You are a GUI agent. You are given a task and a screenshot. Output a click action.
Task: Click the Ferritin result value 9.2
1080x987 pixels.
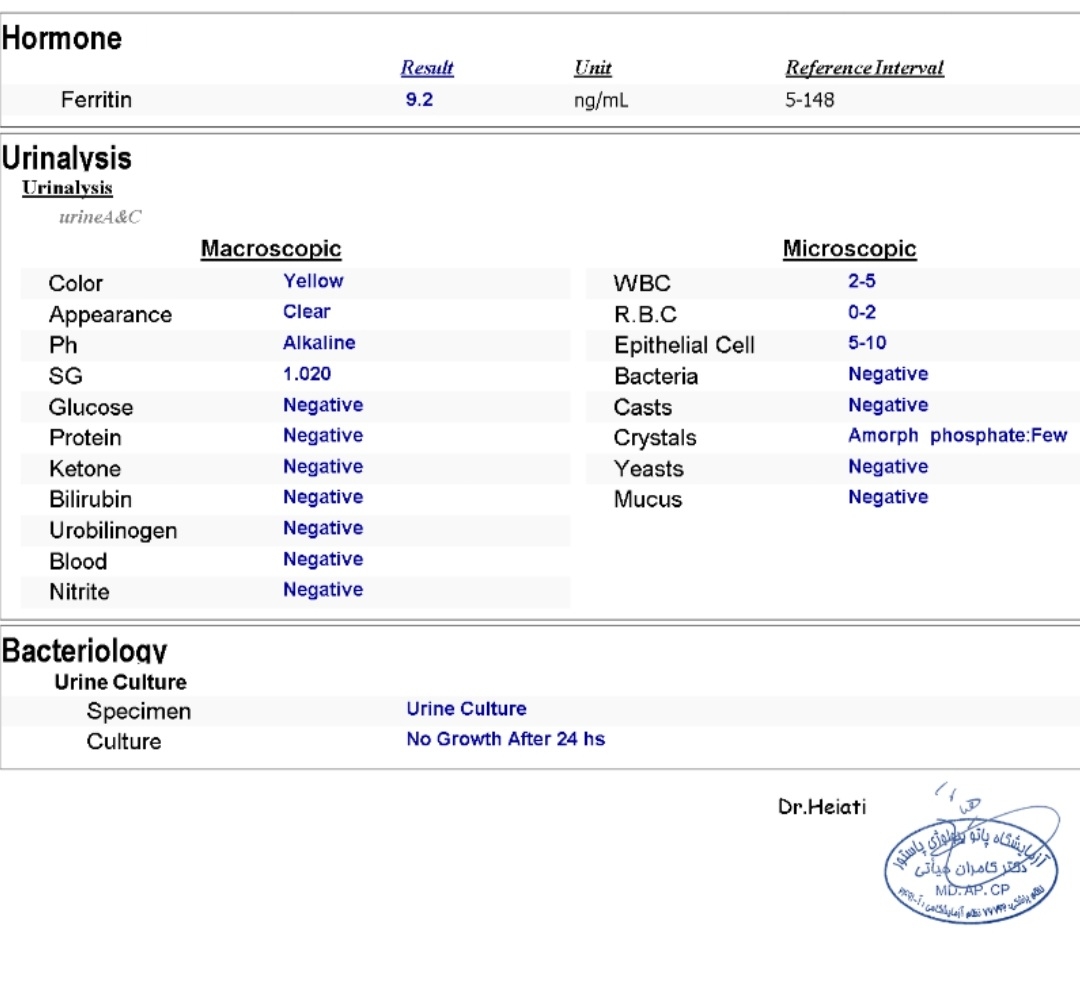tap(419, 100)
